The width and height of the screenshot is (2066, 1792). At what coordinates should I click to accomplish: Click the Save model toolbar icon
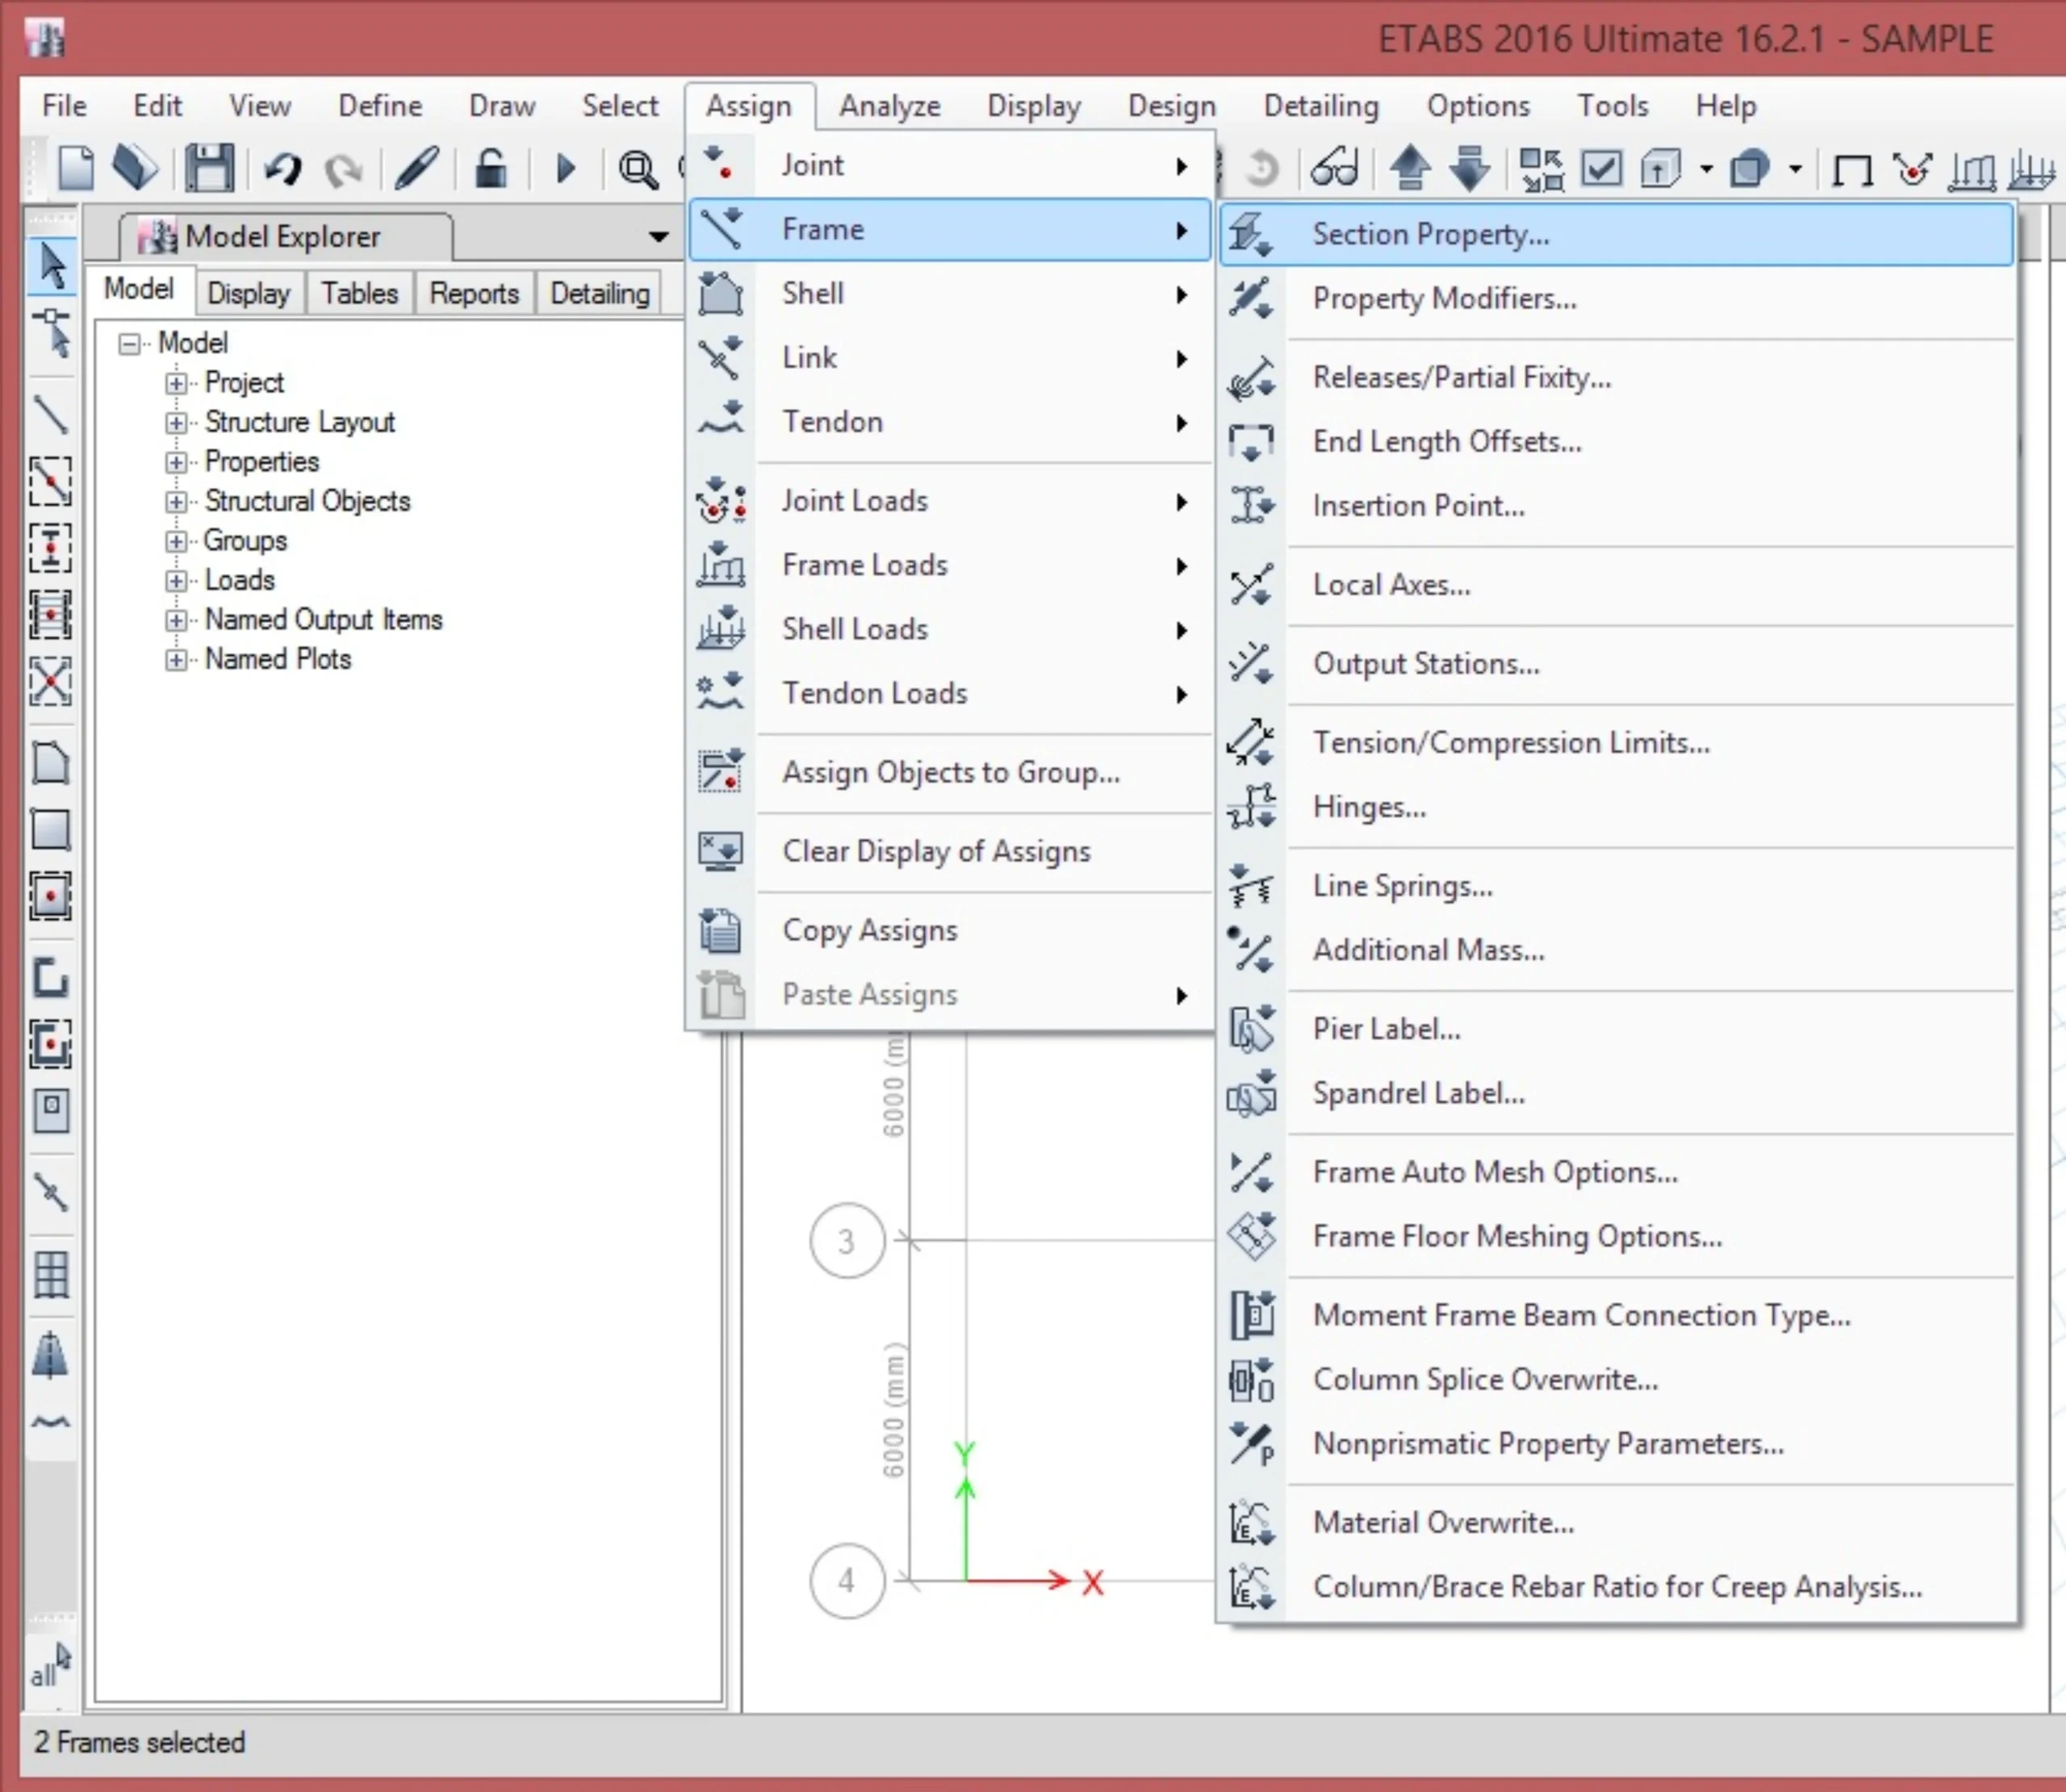(x=208, y=168)
